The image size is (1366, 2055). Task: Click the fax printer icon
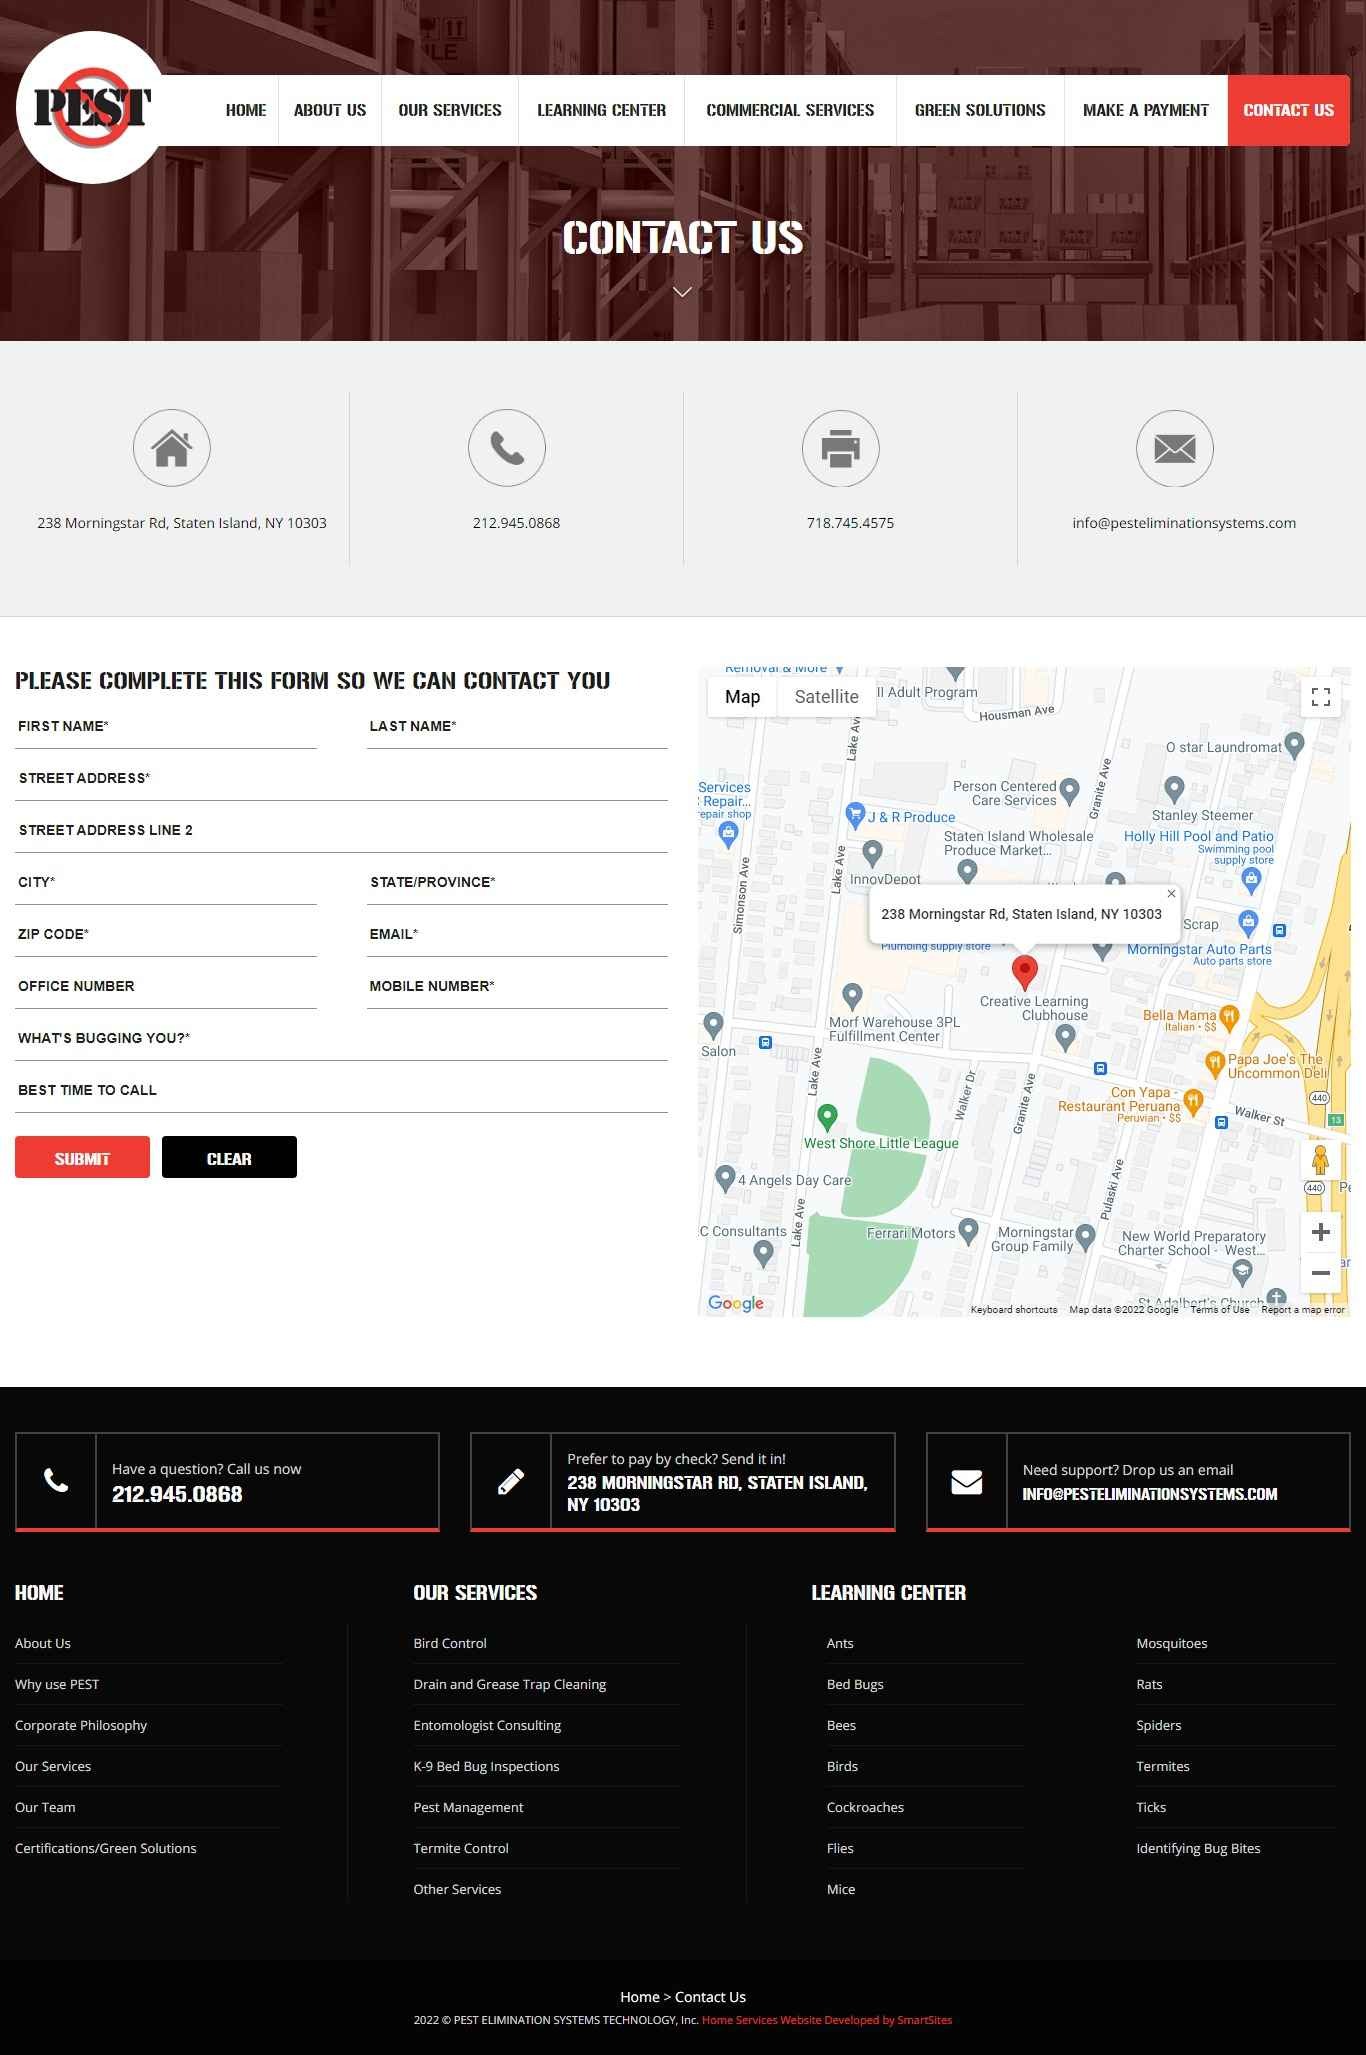[x=841, y=448]
